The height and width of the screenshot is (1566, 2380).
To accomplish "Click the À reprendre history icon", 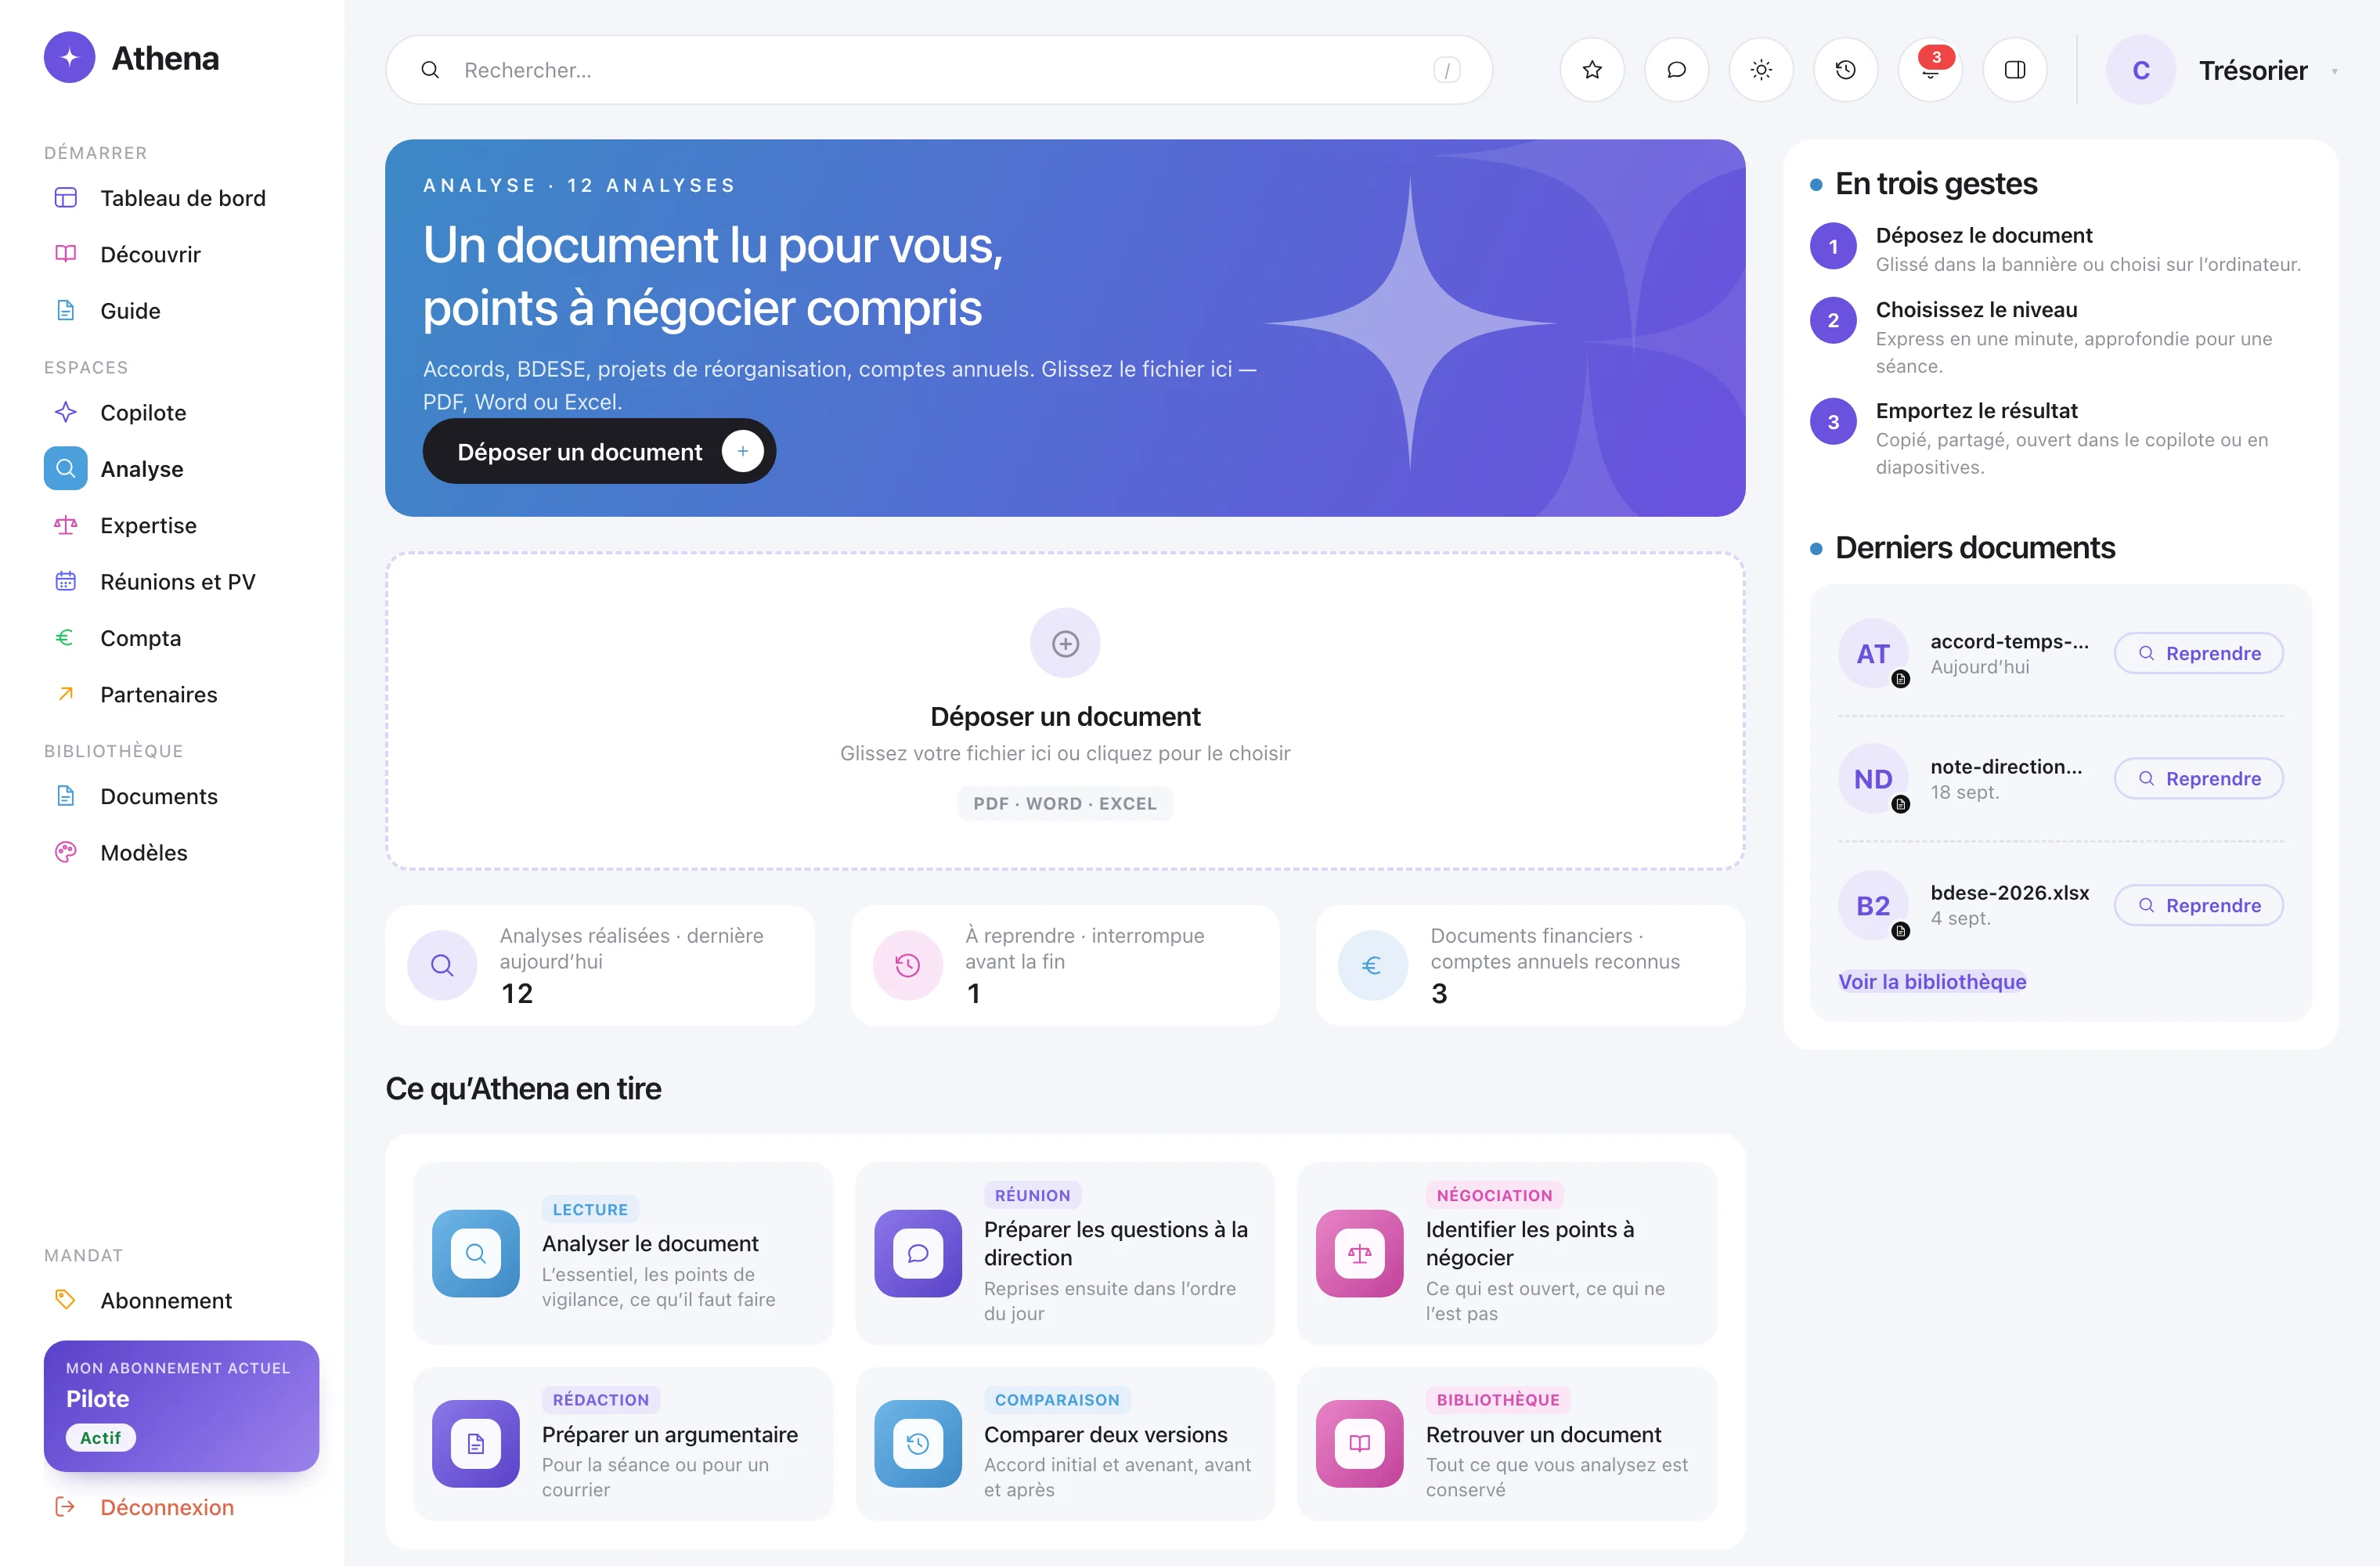I will tap(907, 965).
